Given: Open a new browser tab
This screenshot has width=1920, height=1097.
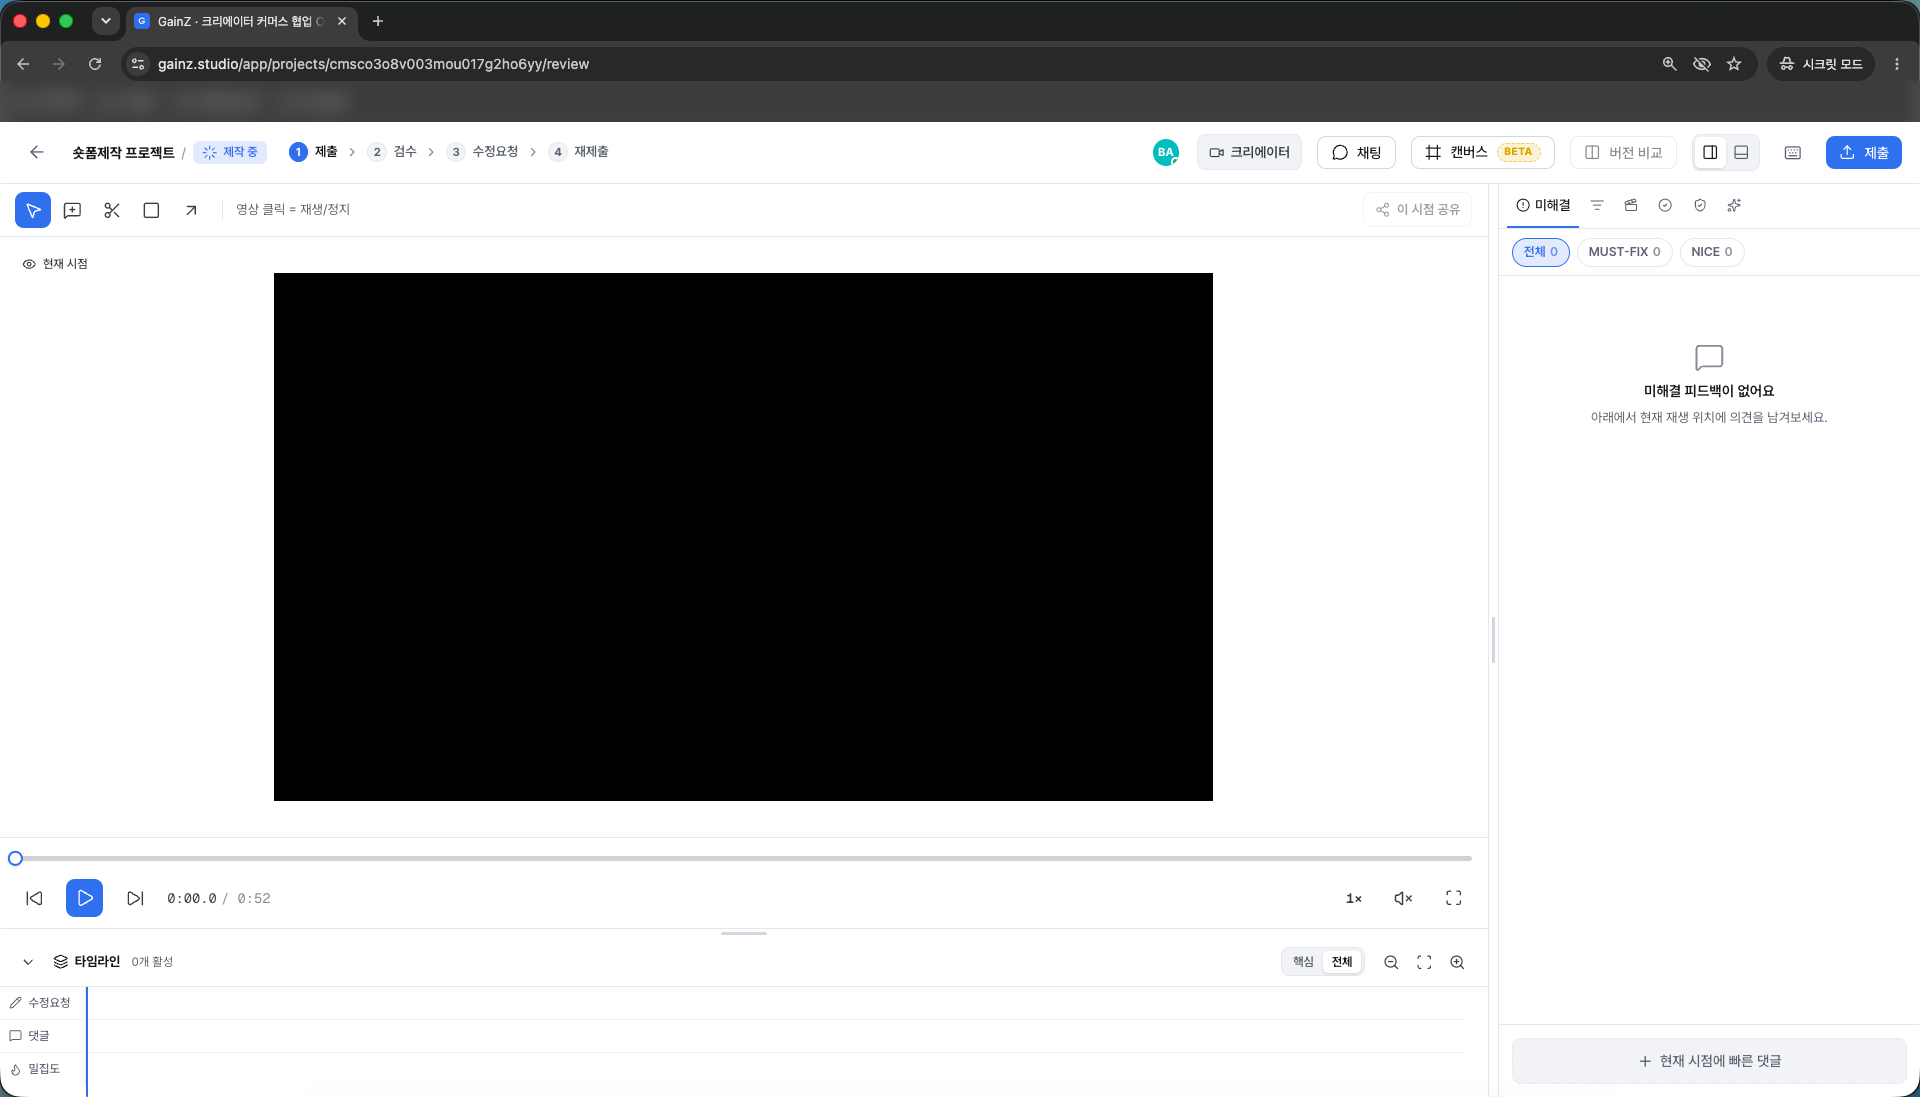Looking at the screenshot, I should click(378, 21).
